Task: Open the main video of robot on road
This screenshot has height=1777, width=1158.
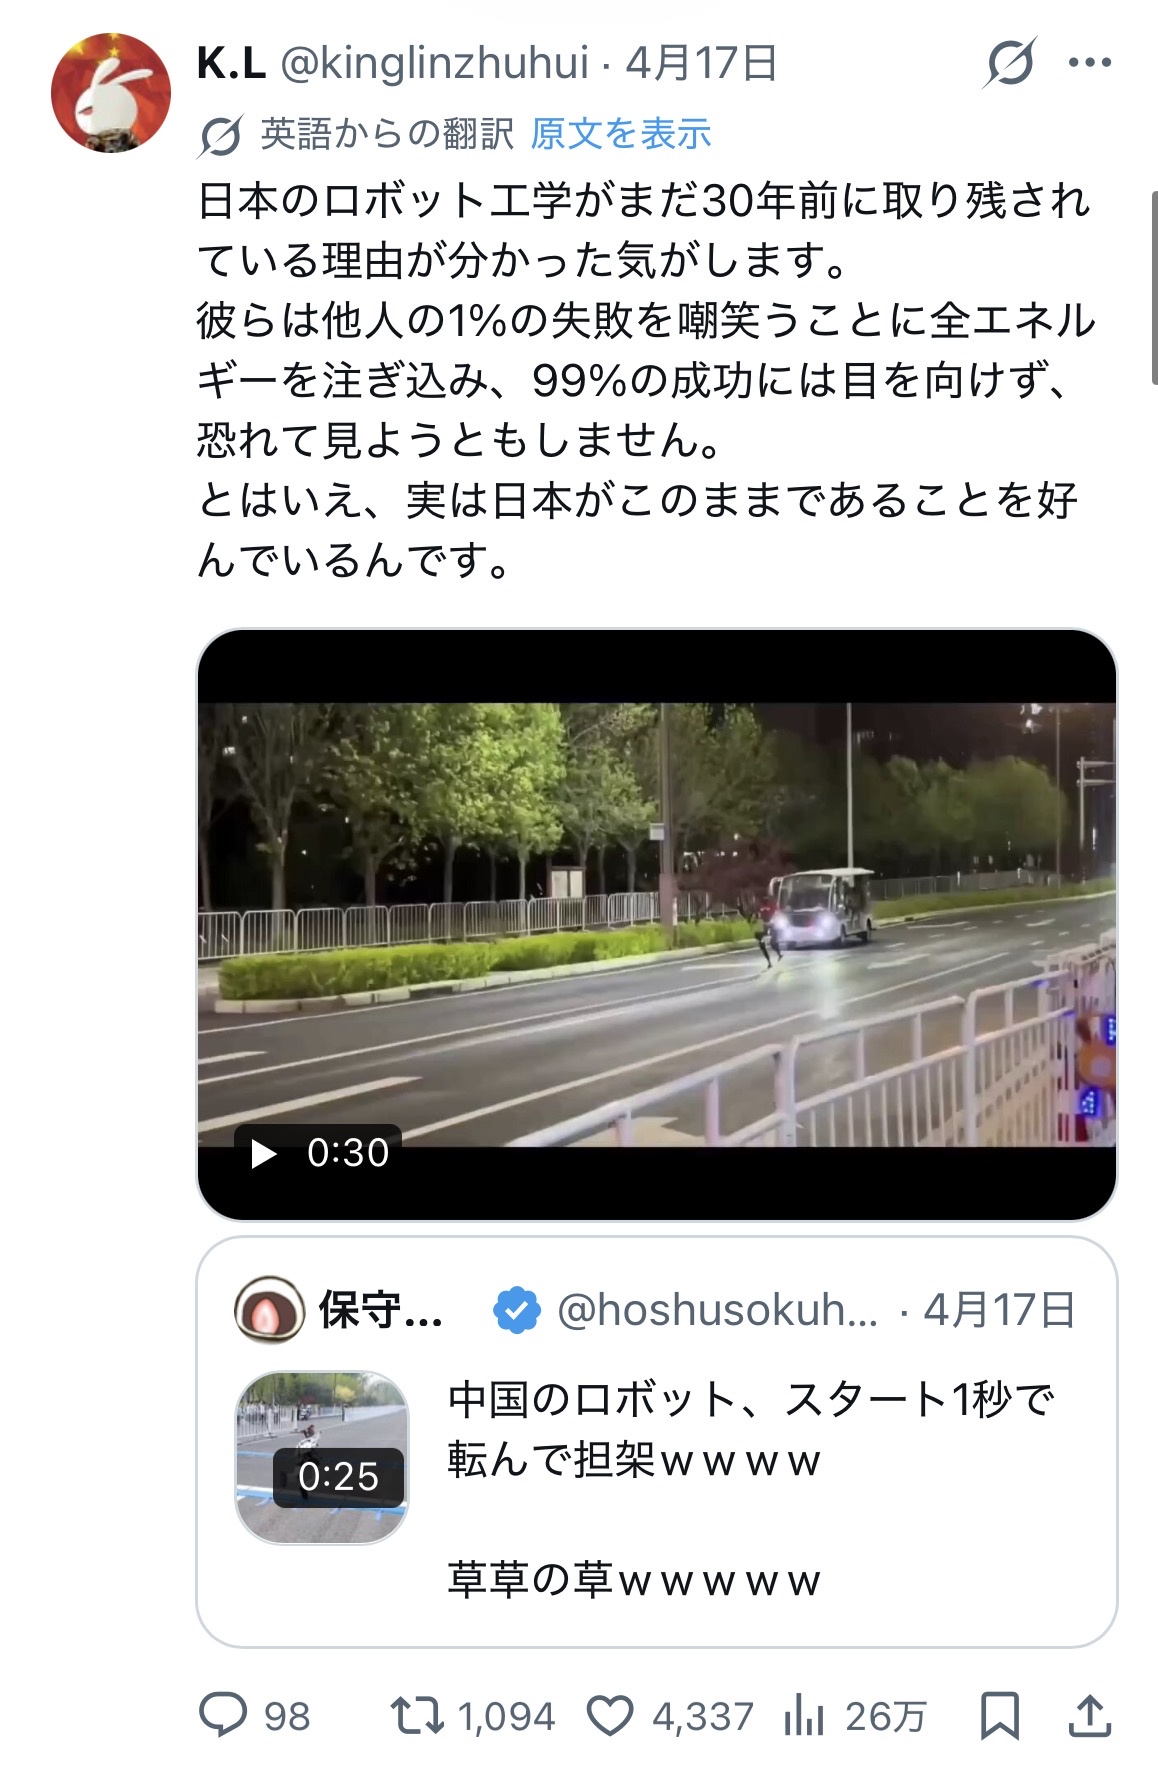Action: (x=657, y=925)
